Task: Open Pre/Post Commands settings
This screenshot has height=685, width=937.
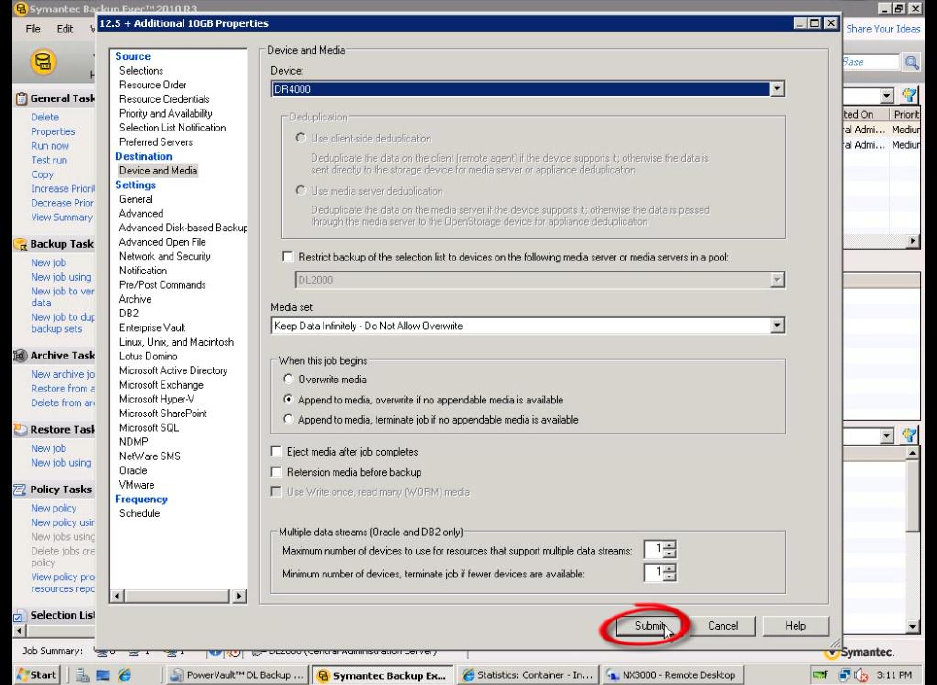Action: point(162,285)
